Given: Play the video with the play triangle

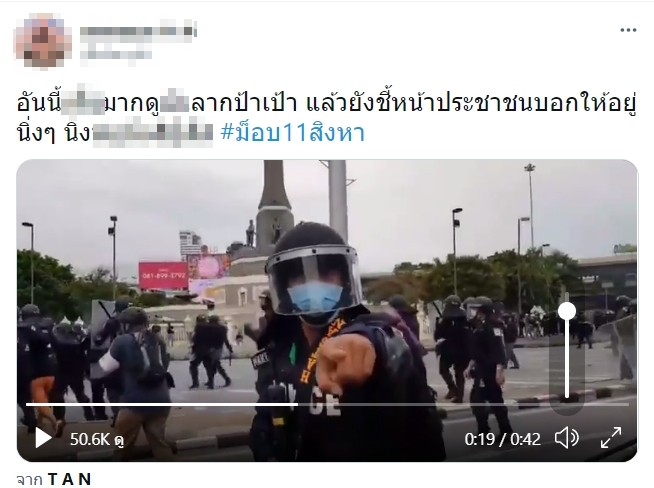Looking at the screenshot, I should click(43, 438).
